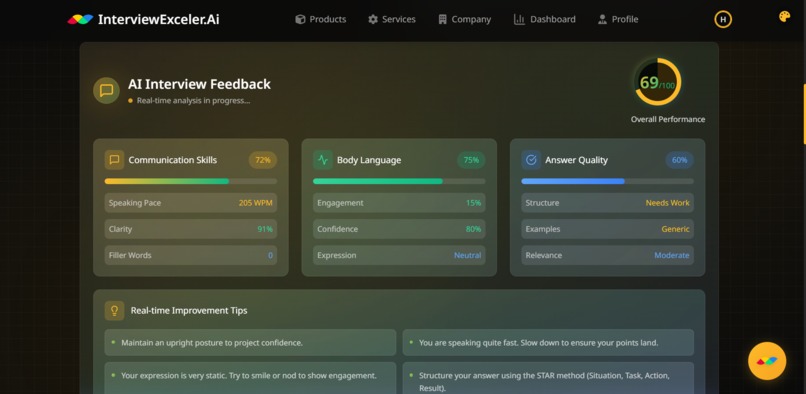Click the Body Language progress bar
The height and width of the screenshot is (394, 806).
[399, 181]
